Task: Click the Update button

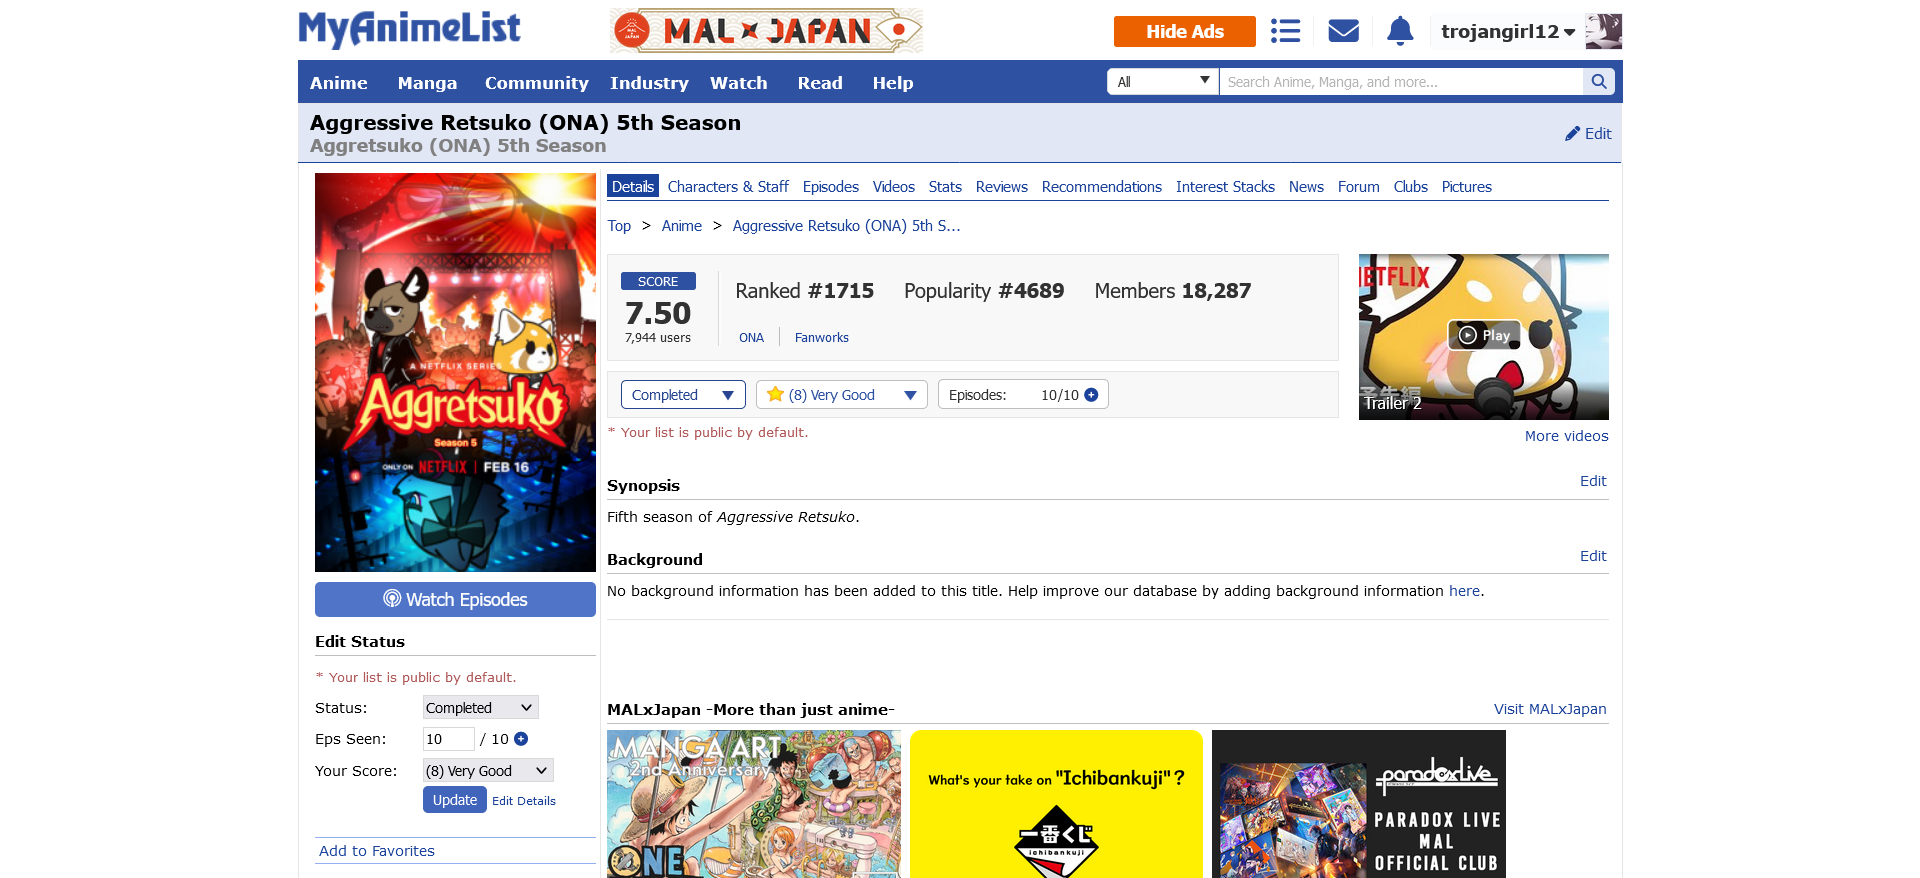Action: pyautogui.click(x=454, y=800)
